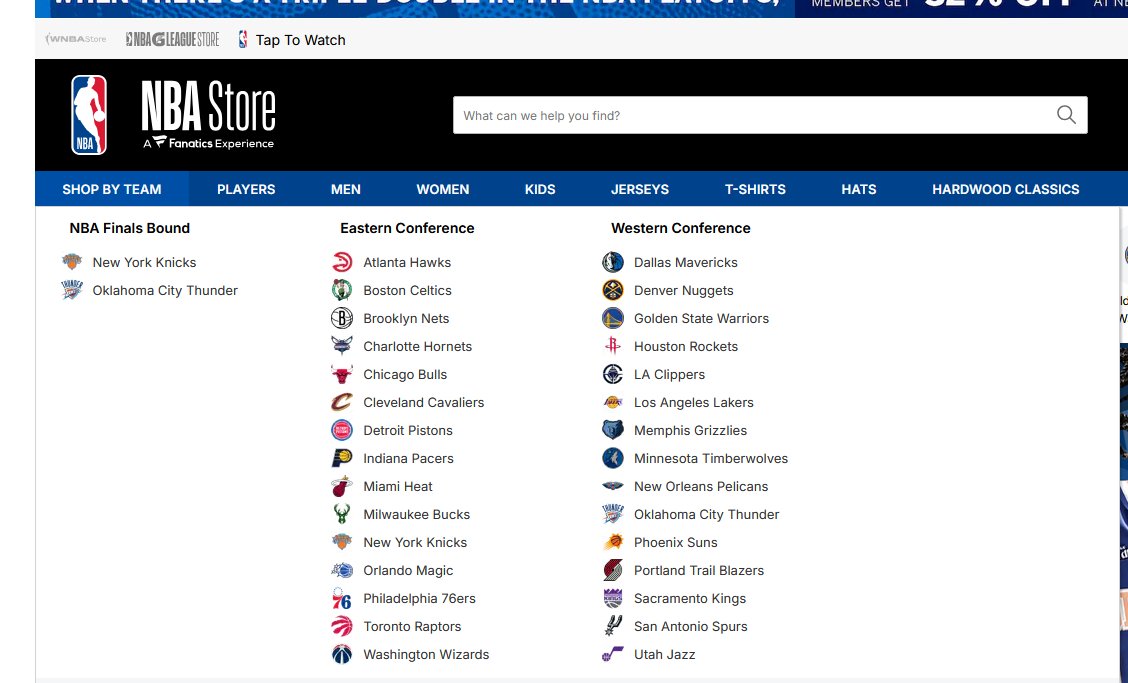The width and height of the screenshot is (1128, 683).
Task: Click the Washington Wizards logo icon
Action: (342, 655)
